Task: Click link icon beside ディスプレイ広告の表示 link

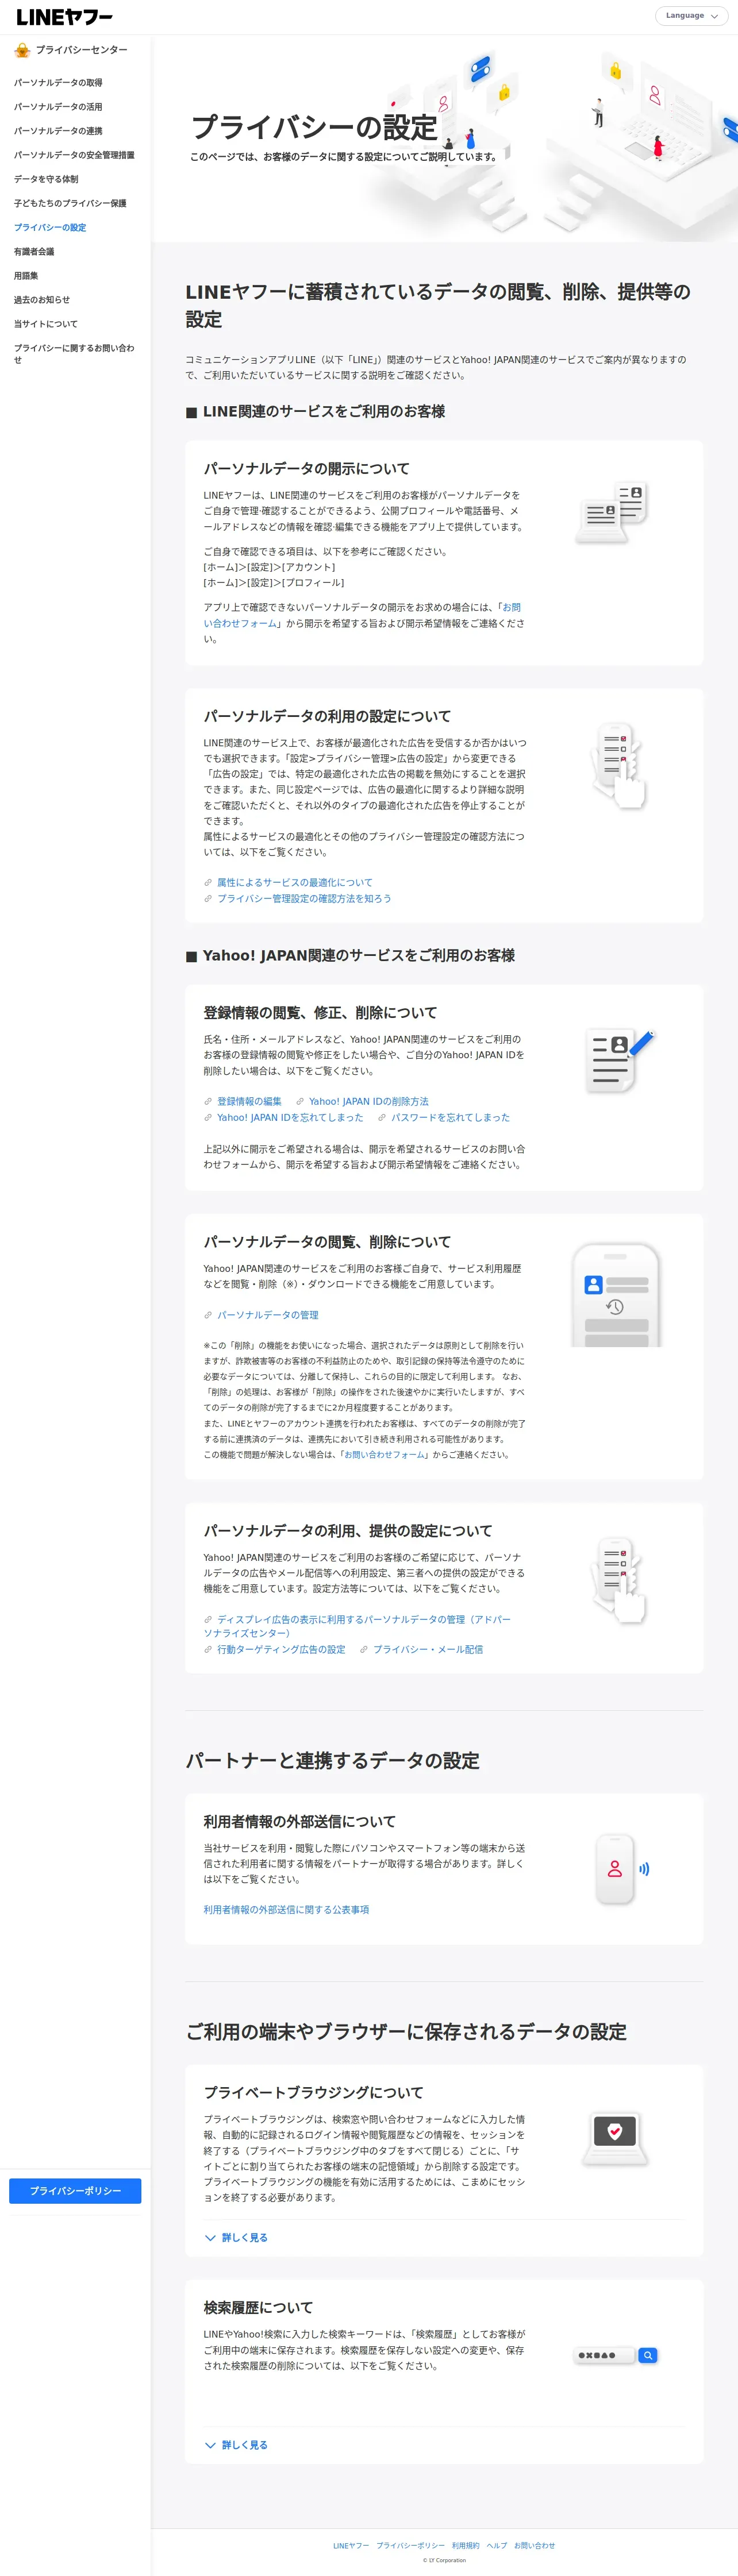Action: point(208,1619)
